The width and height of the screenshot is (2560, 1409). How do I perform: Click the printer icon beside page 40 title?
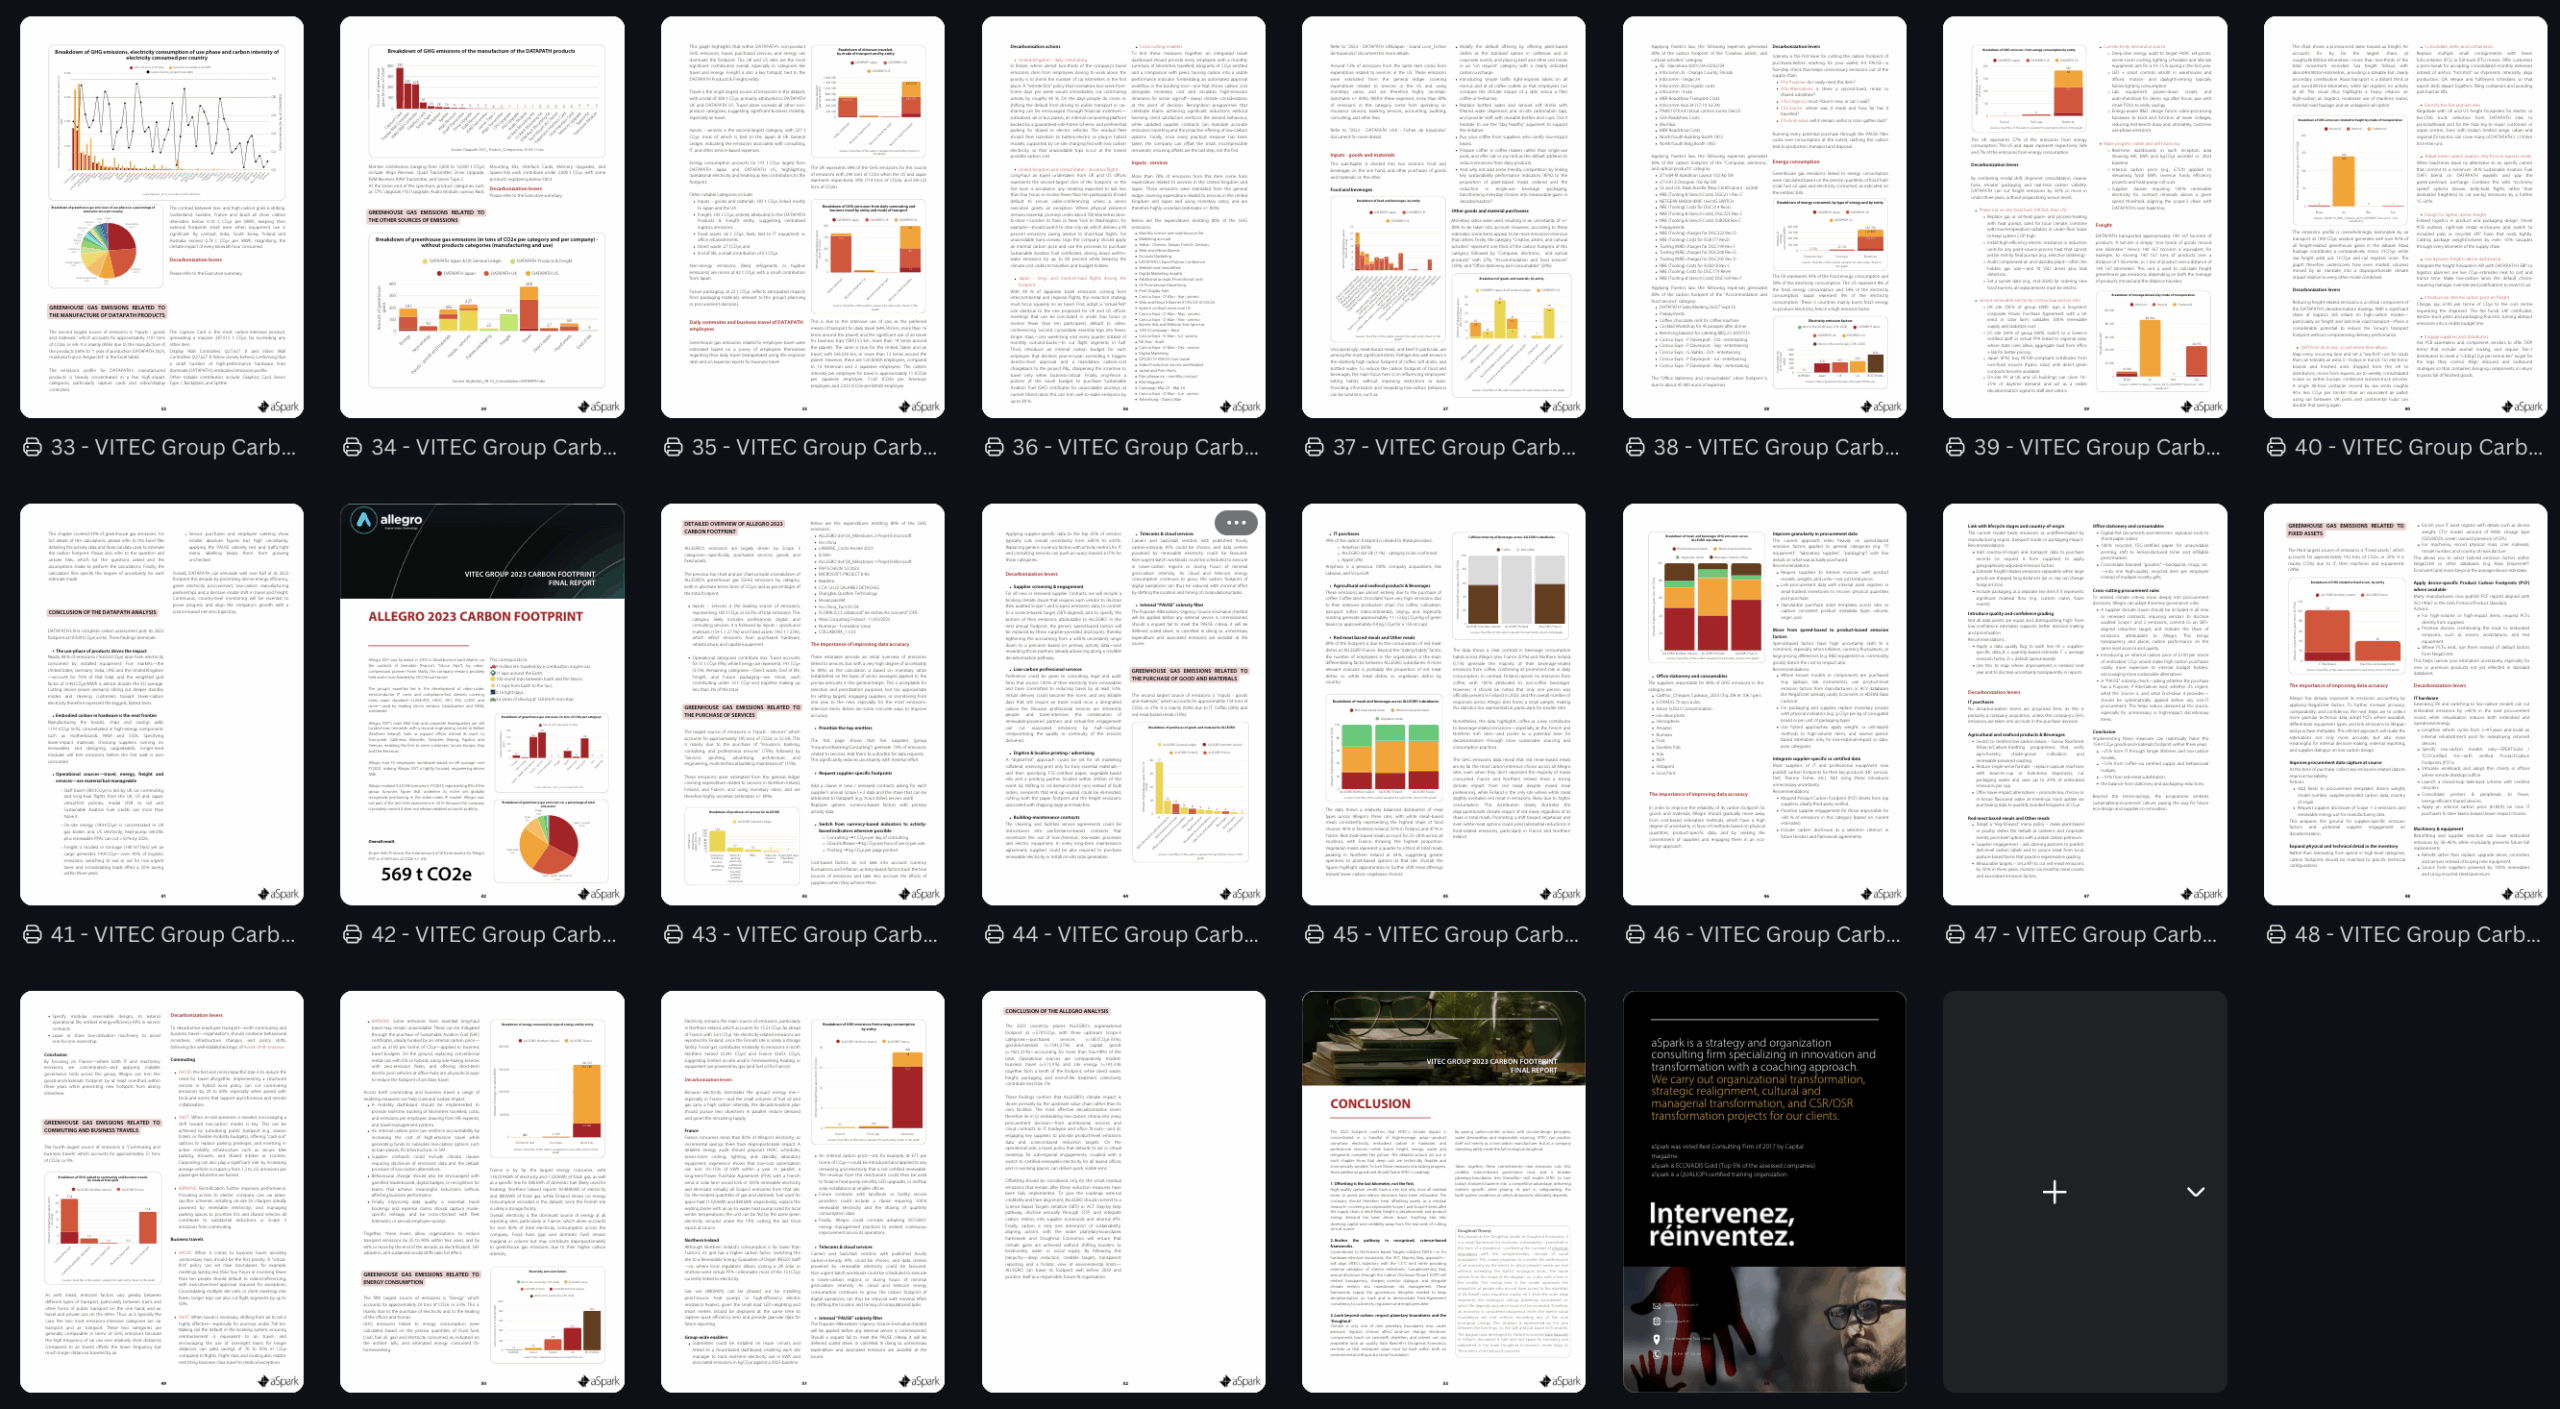click(2276, 447)
